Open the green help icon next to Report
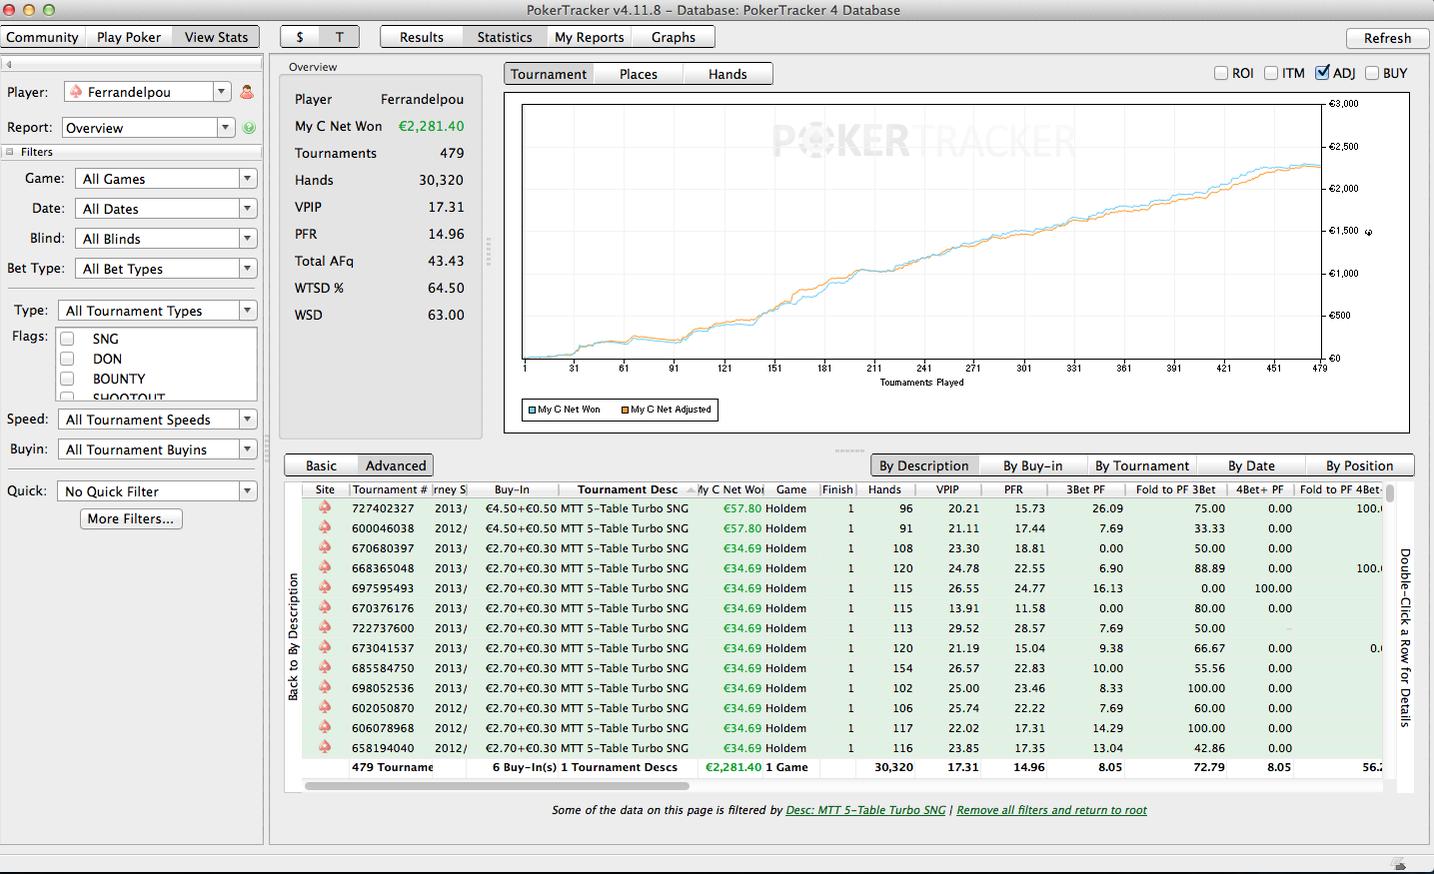The height and width of the screenshot is (874, 1434). click(x=249, y=128)
